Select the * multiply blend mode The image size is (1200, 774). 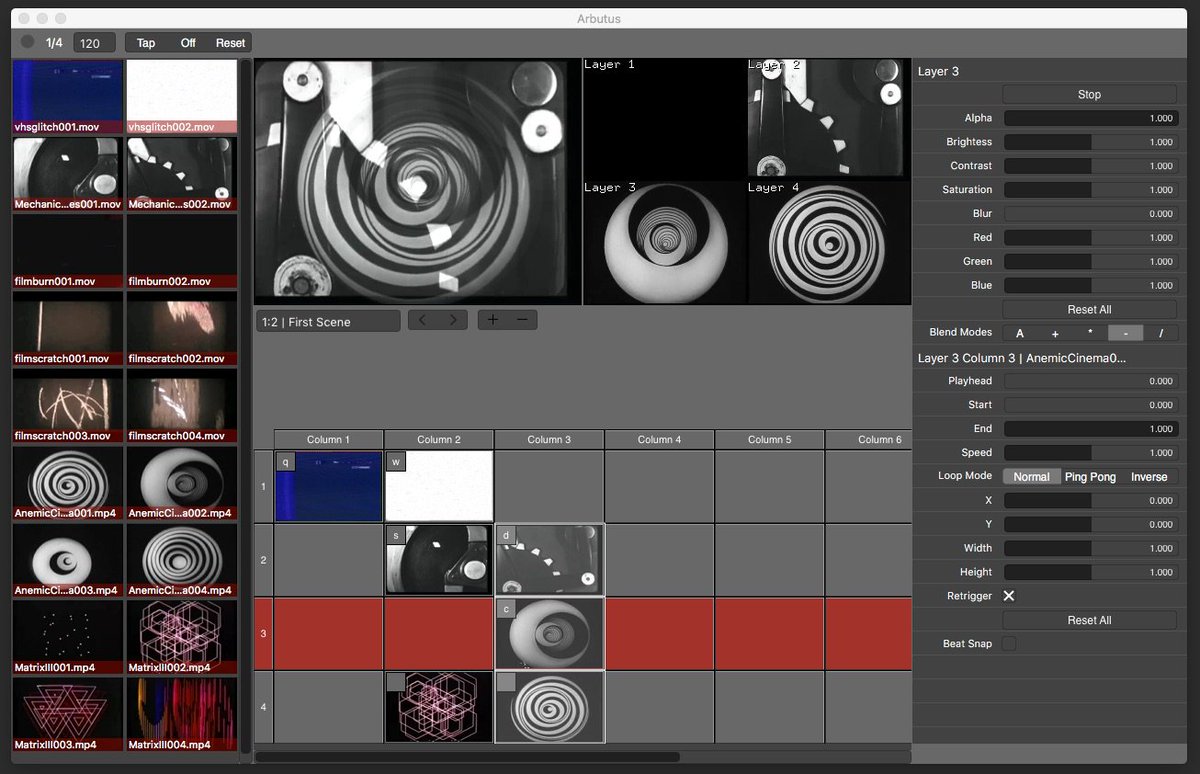coord(1090,333)
